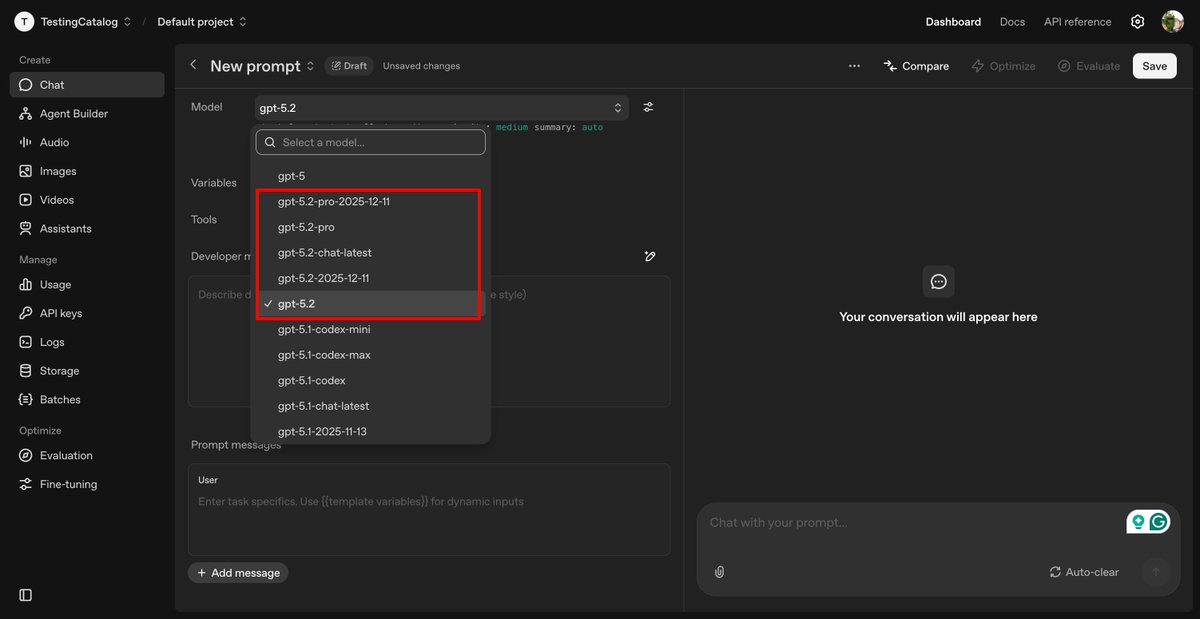Click the Grammarly icon in chat box
Image resolution: width=1200 pixels, height=619 pixels.
click(1159, 522)
